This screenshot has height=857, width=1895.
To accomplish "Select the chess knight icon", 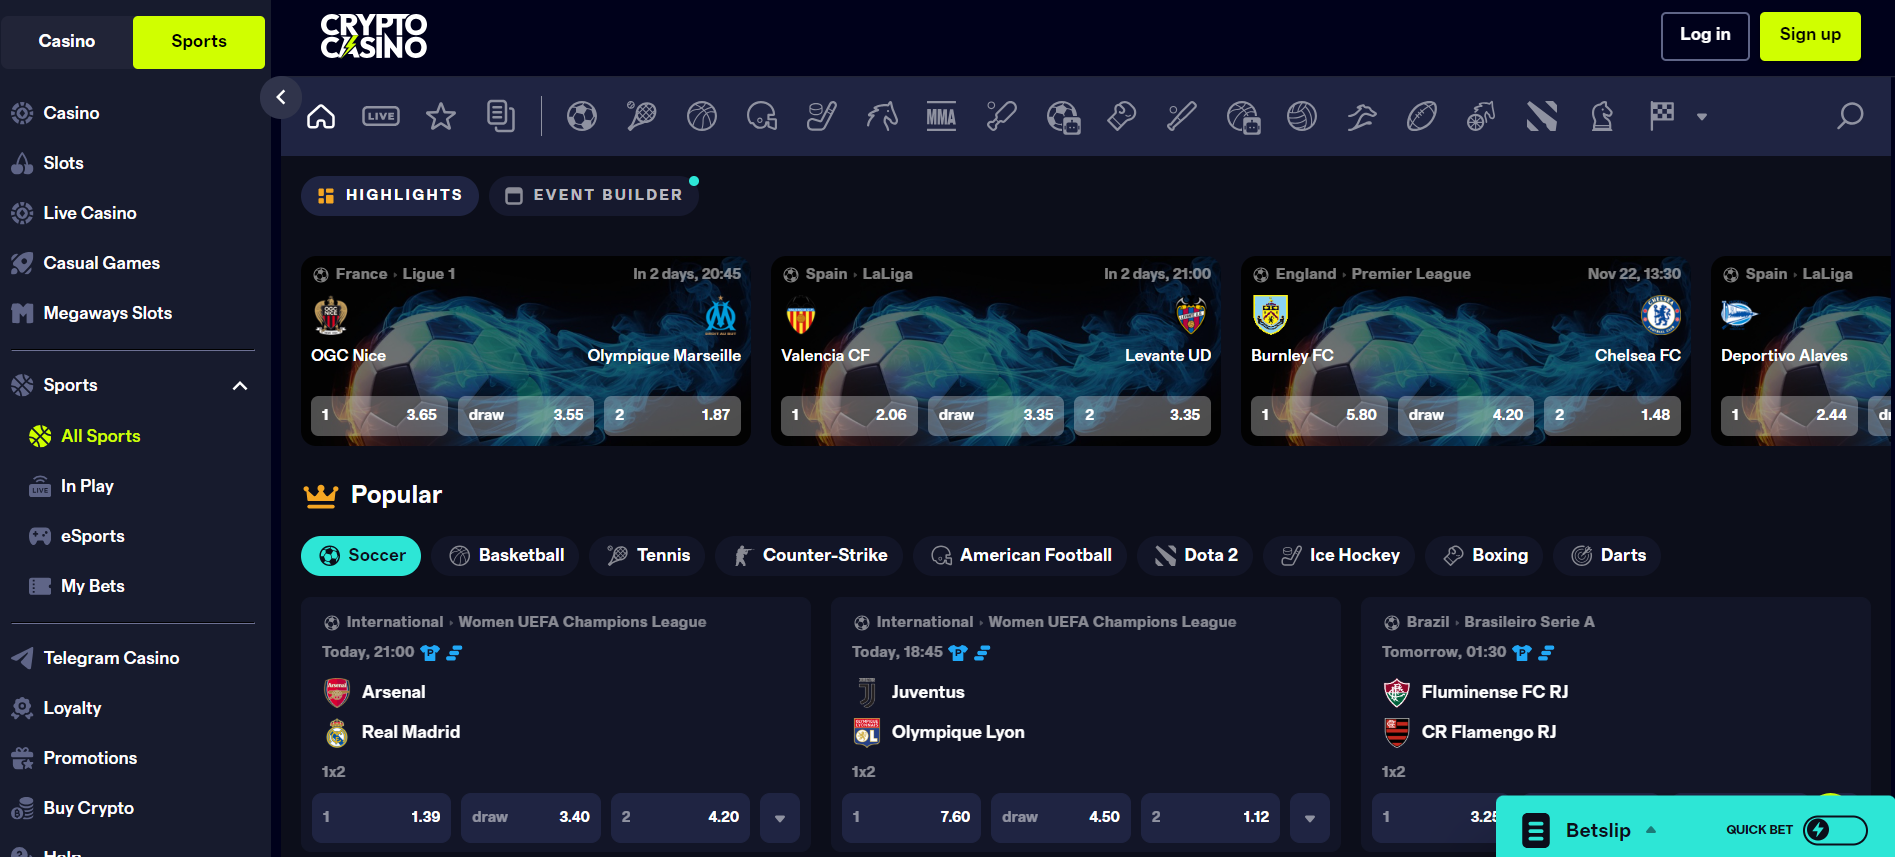I will click(1602, 116).
